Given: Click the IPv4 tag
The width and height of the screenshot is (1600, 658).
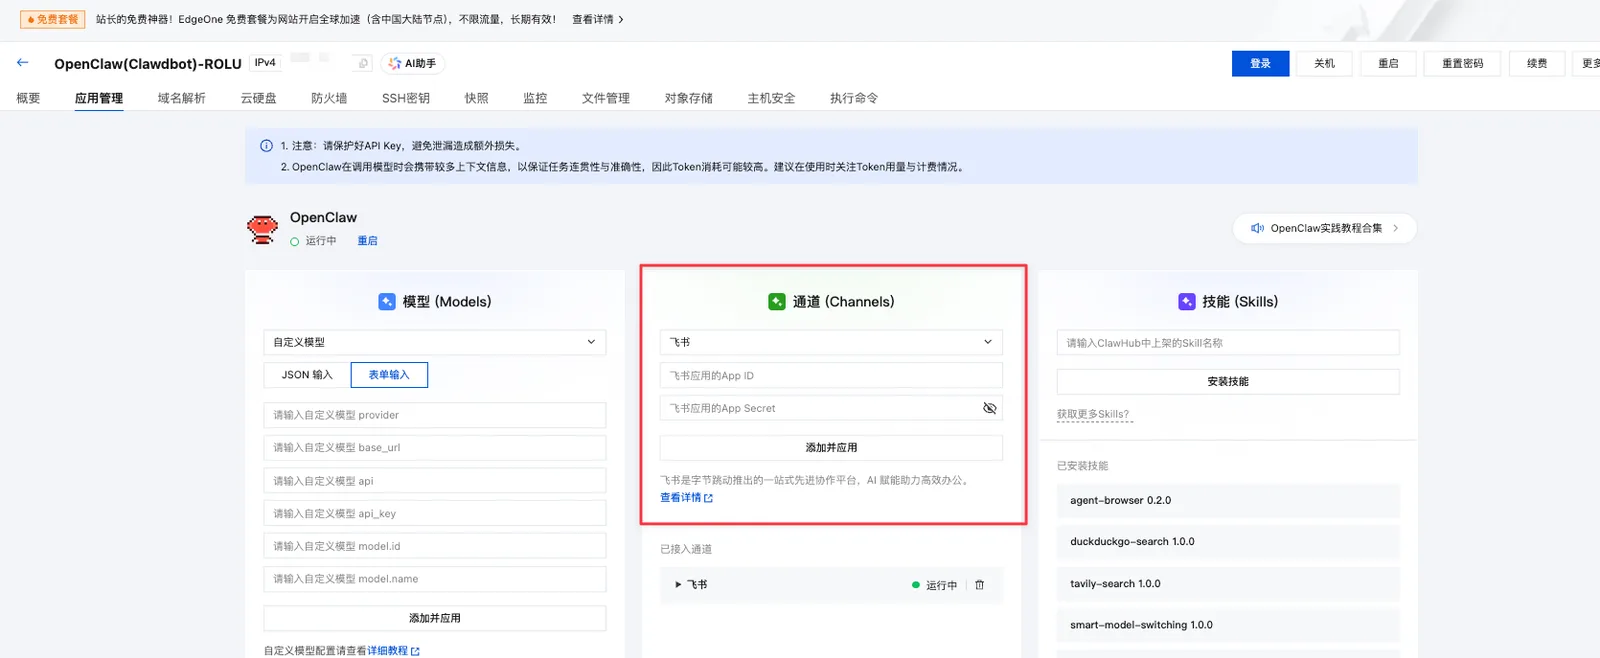Looking at the screenshot, I should [265, 62].
